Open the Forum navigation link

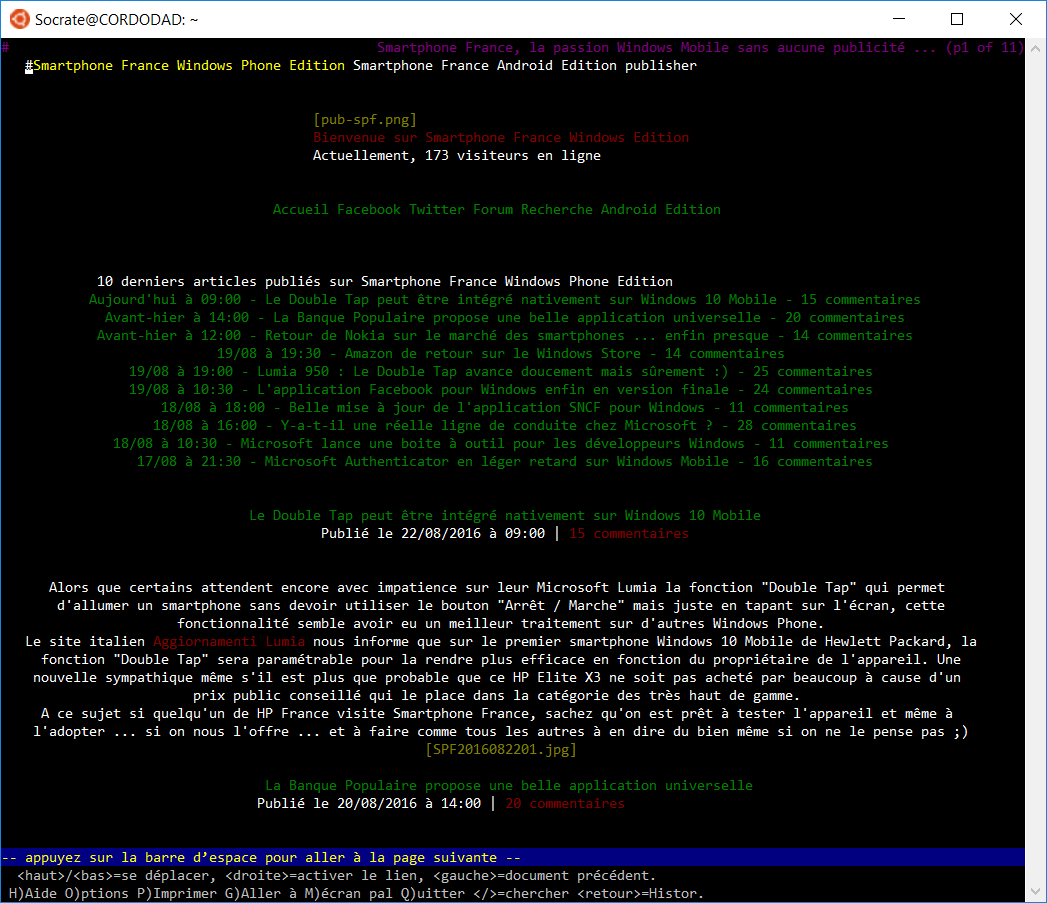[x=493, y=210]
